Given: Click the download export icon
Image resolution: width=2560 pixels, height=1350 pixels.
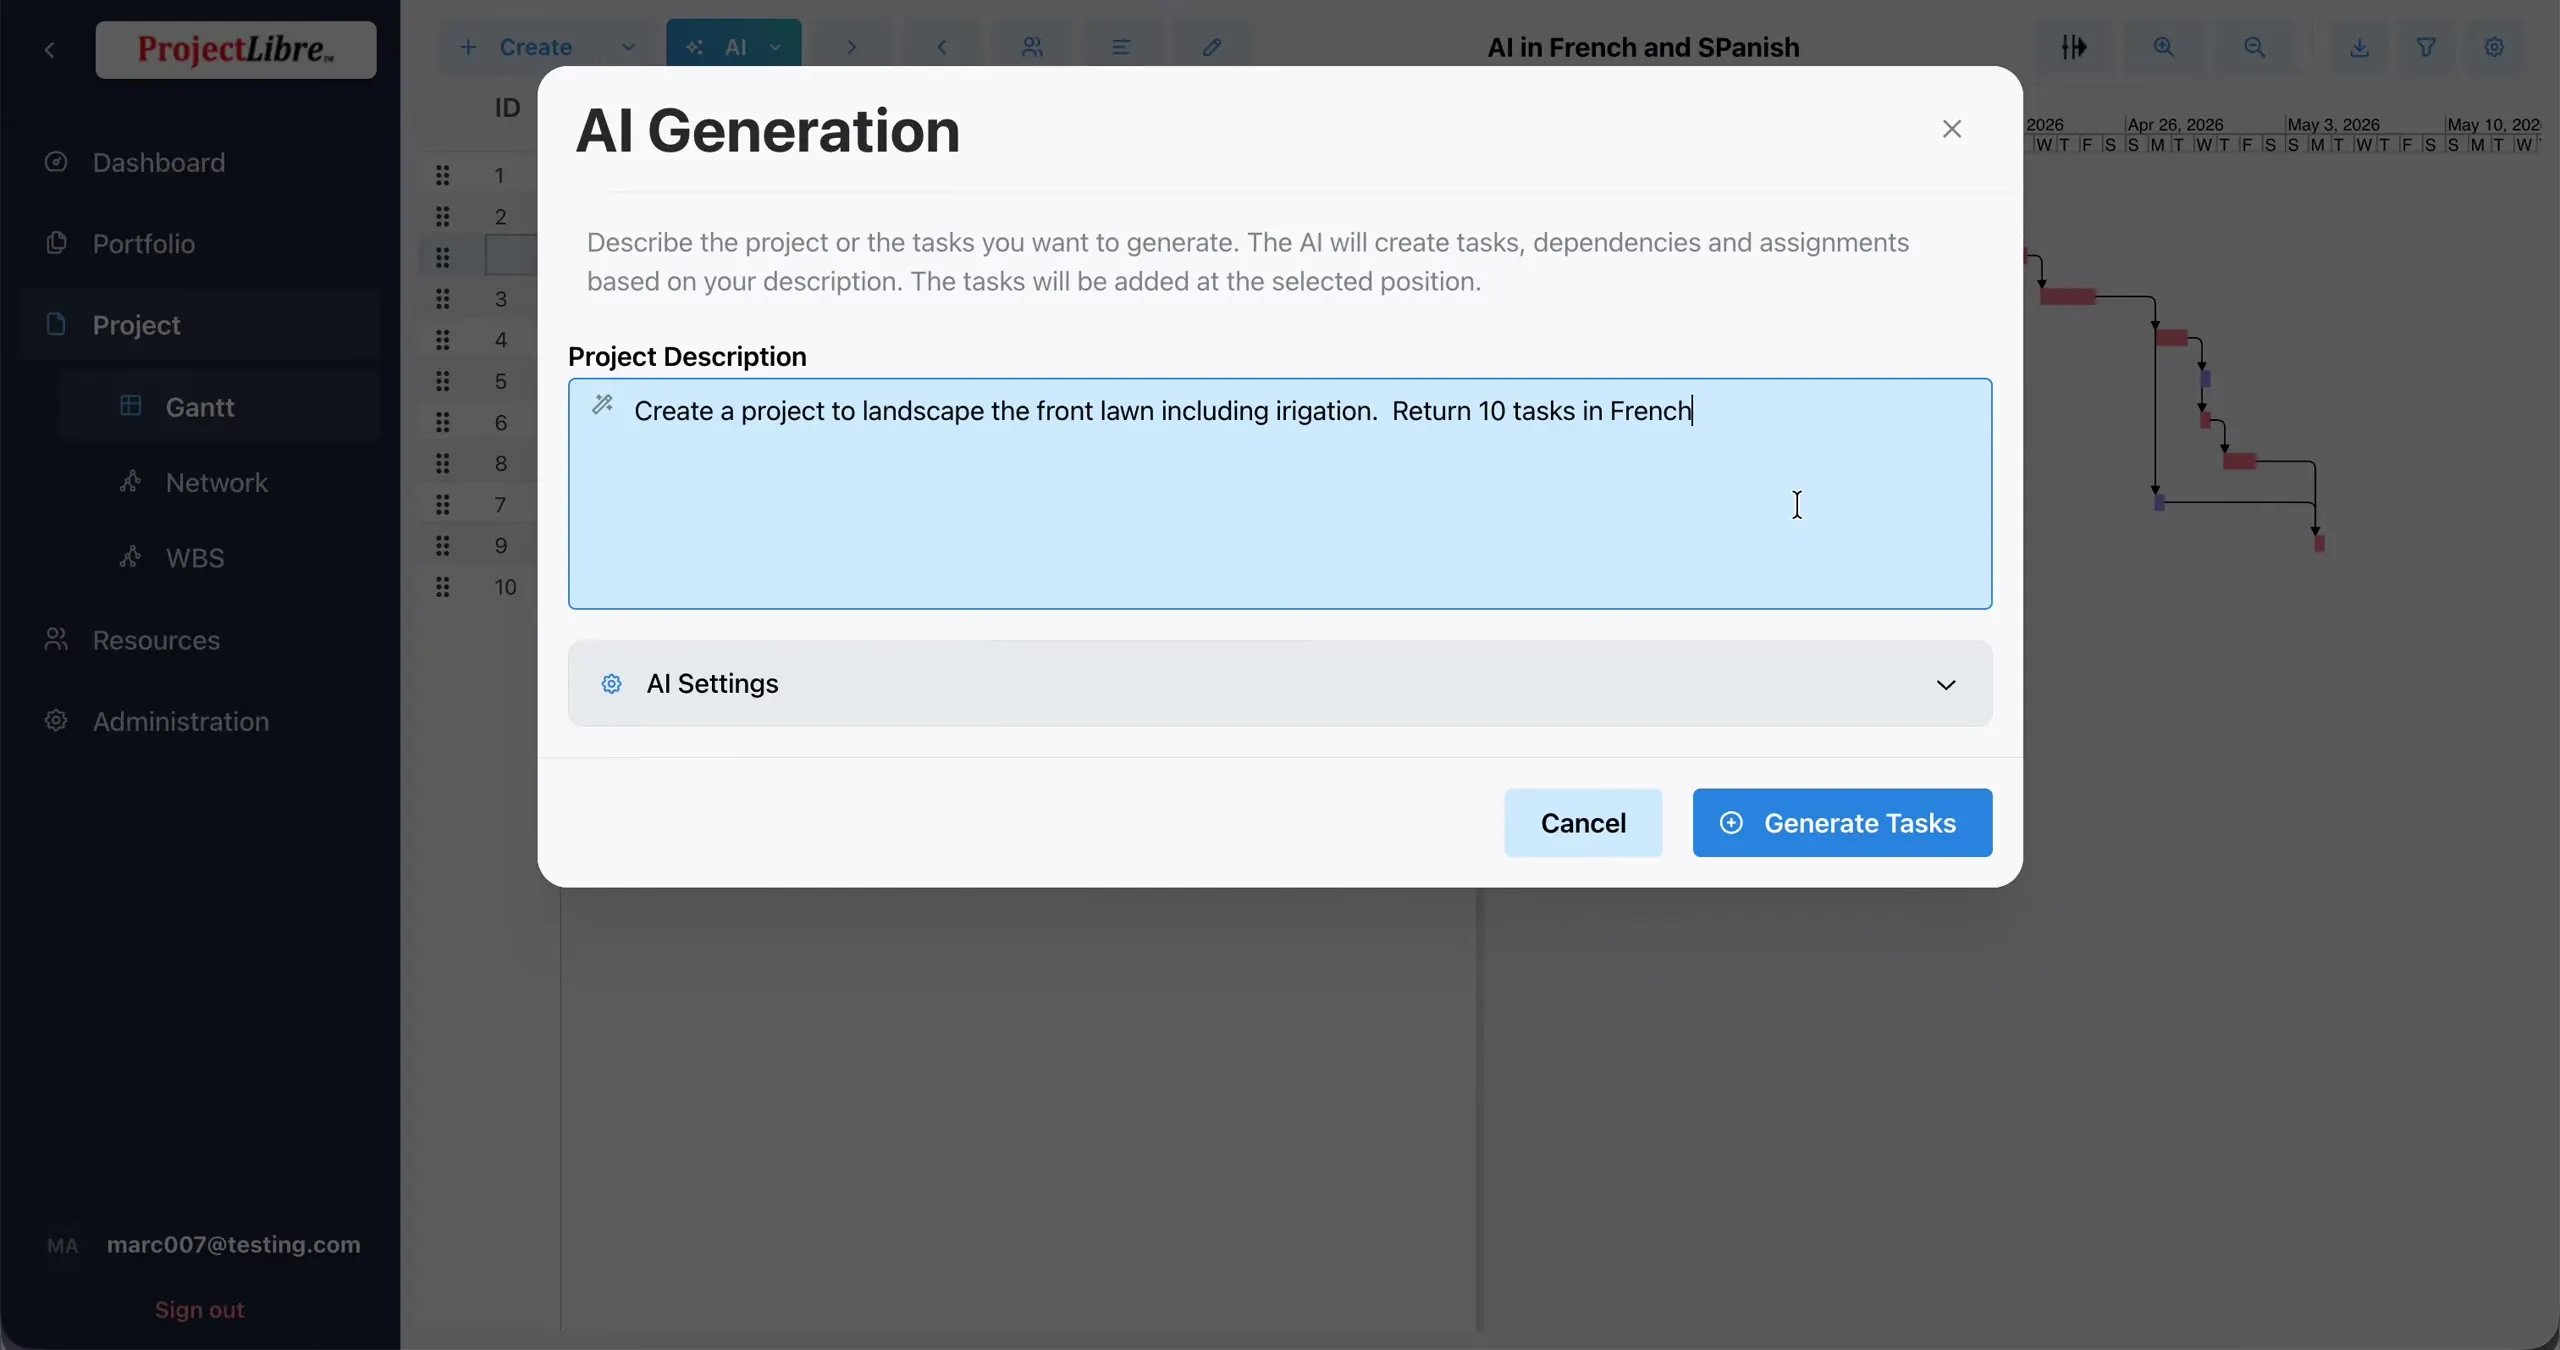Looking at the screenshot, I should point(2359,47).
